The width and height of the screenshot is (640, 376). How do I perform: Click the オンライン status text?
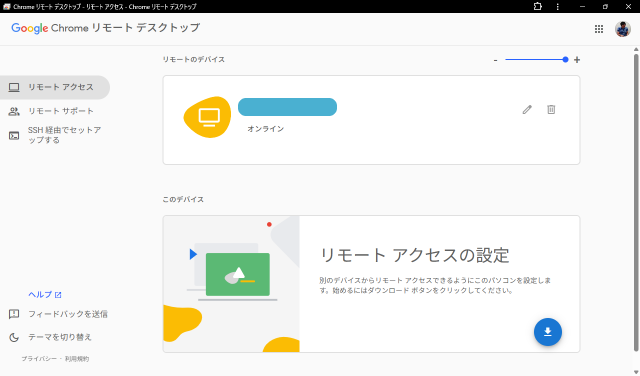(x=265, y=129)
